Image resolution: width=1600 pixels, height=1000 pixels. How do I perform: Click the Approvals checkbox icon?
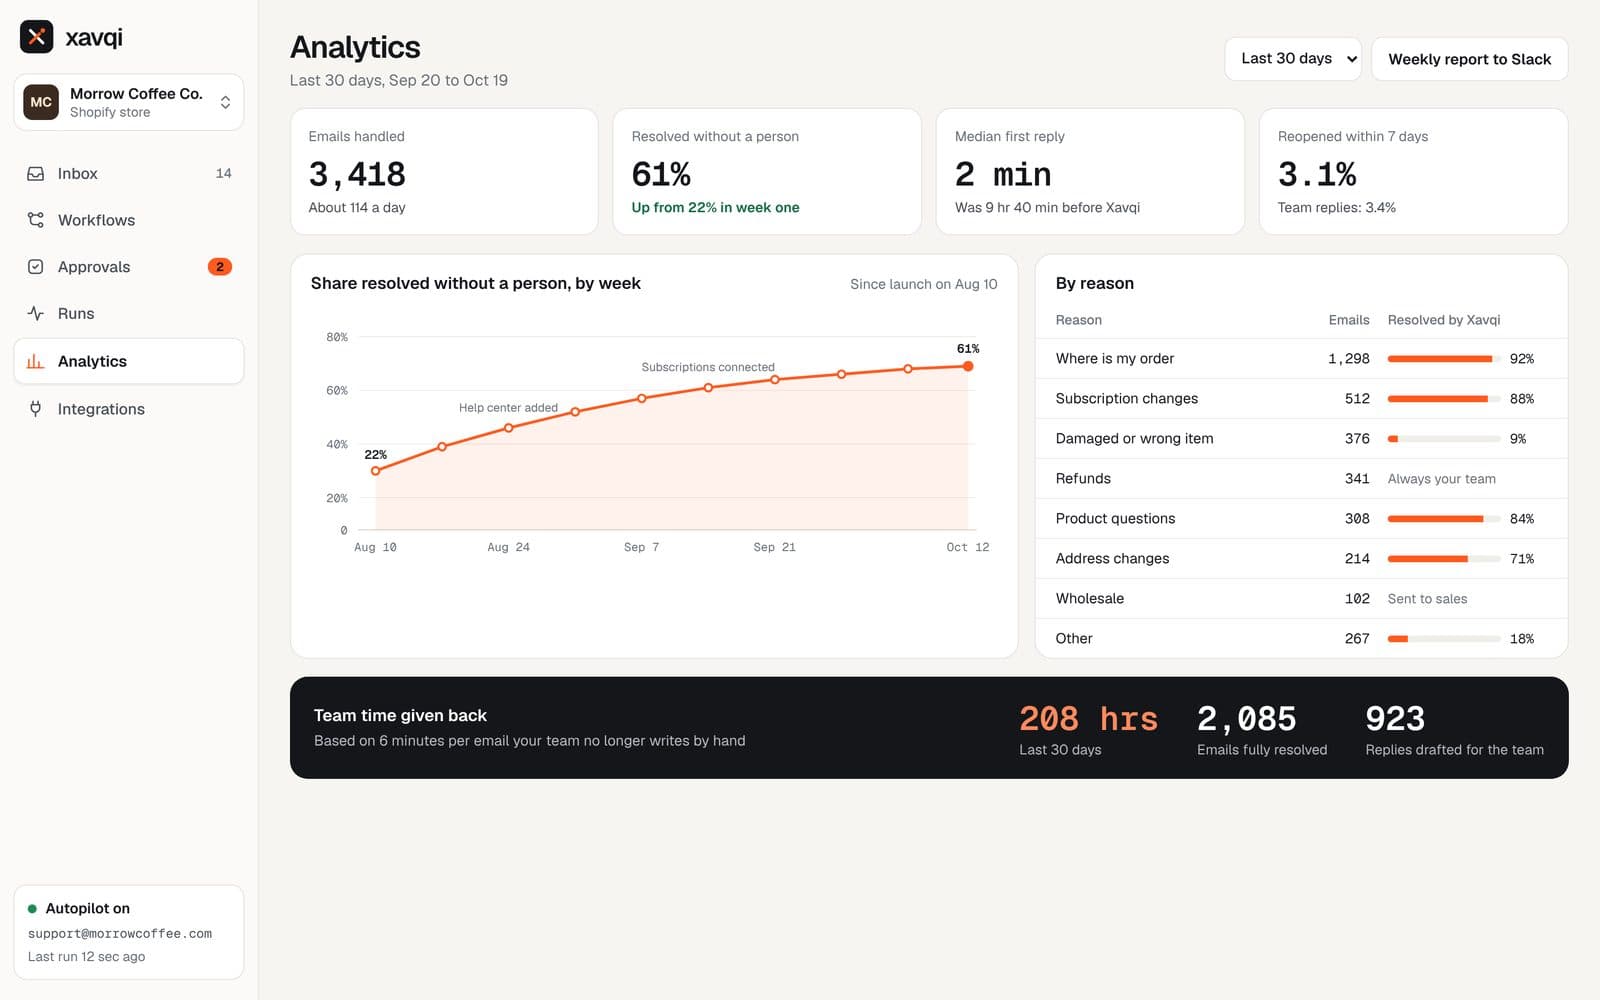(x=36, y=267)
